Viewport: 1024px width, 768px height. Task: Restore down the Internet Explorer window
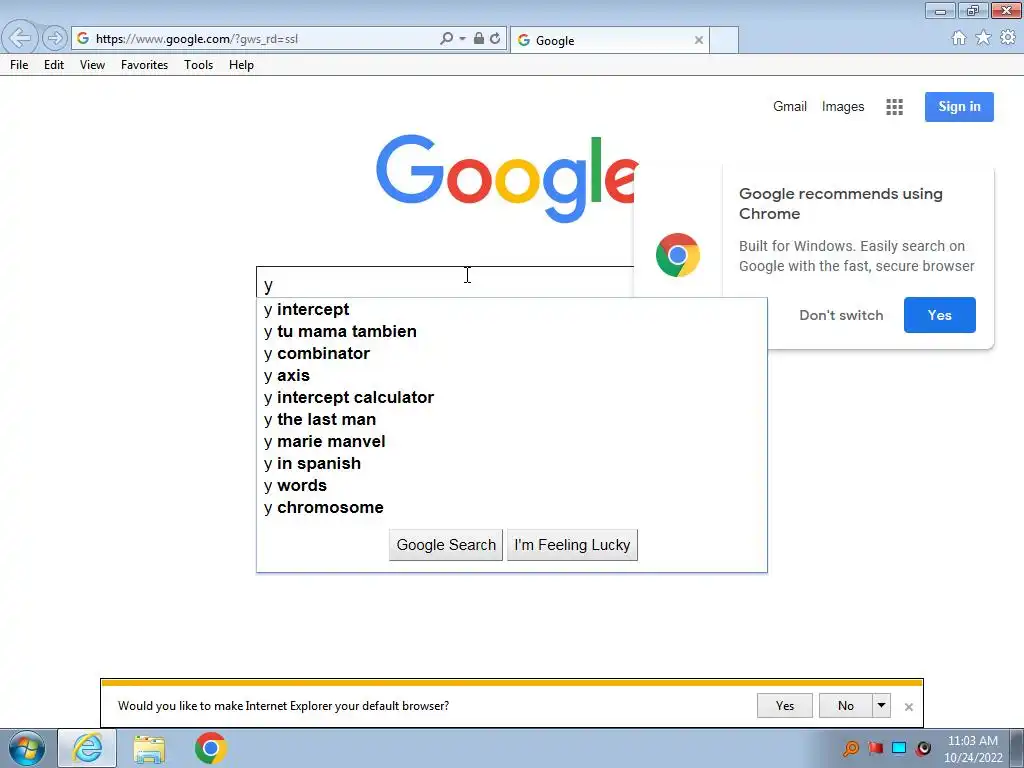tap(973, 10)
